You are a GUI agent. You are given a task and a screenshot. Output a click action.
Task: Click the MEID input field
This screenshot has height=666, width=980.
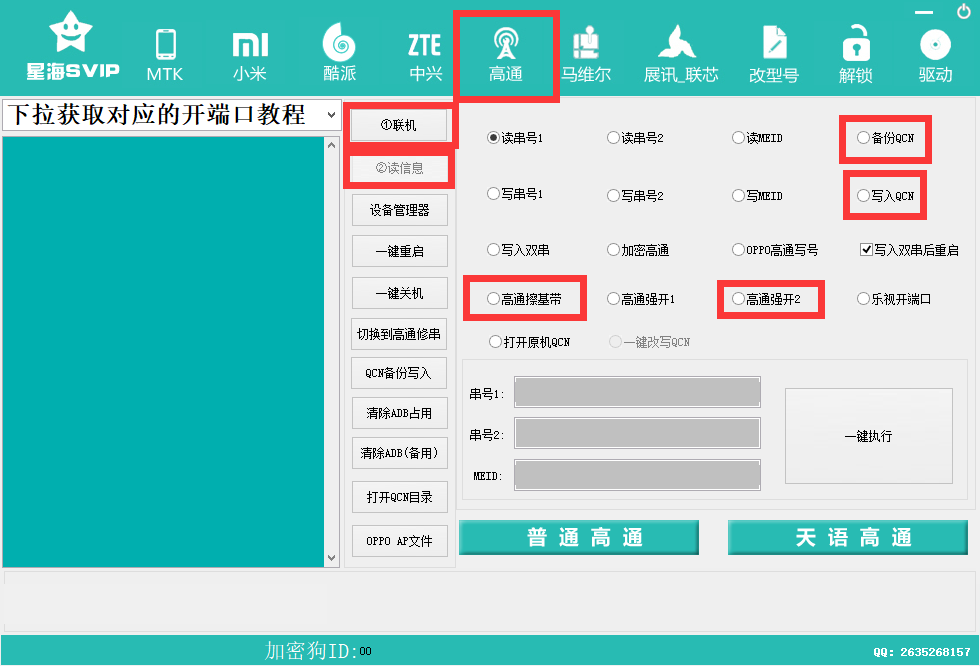coord(638,475)
